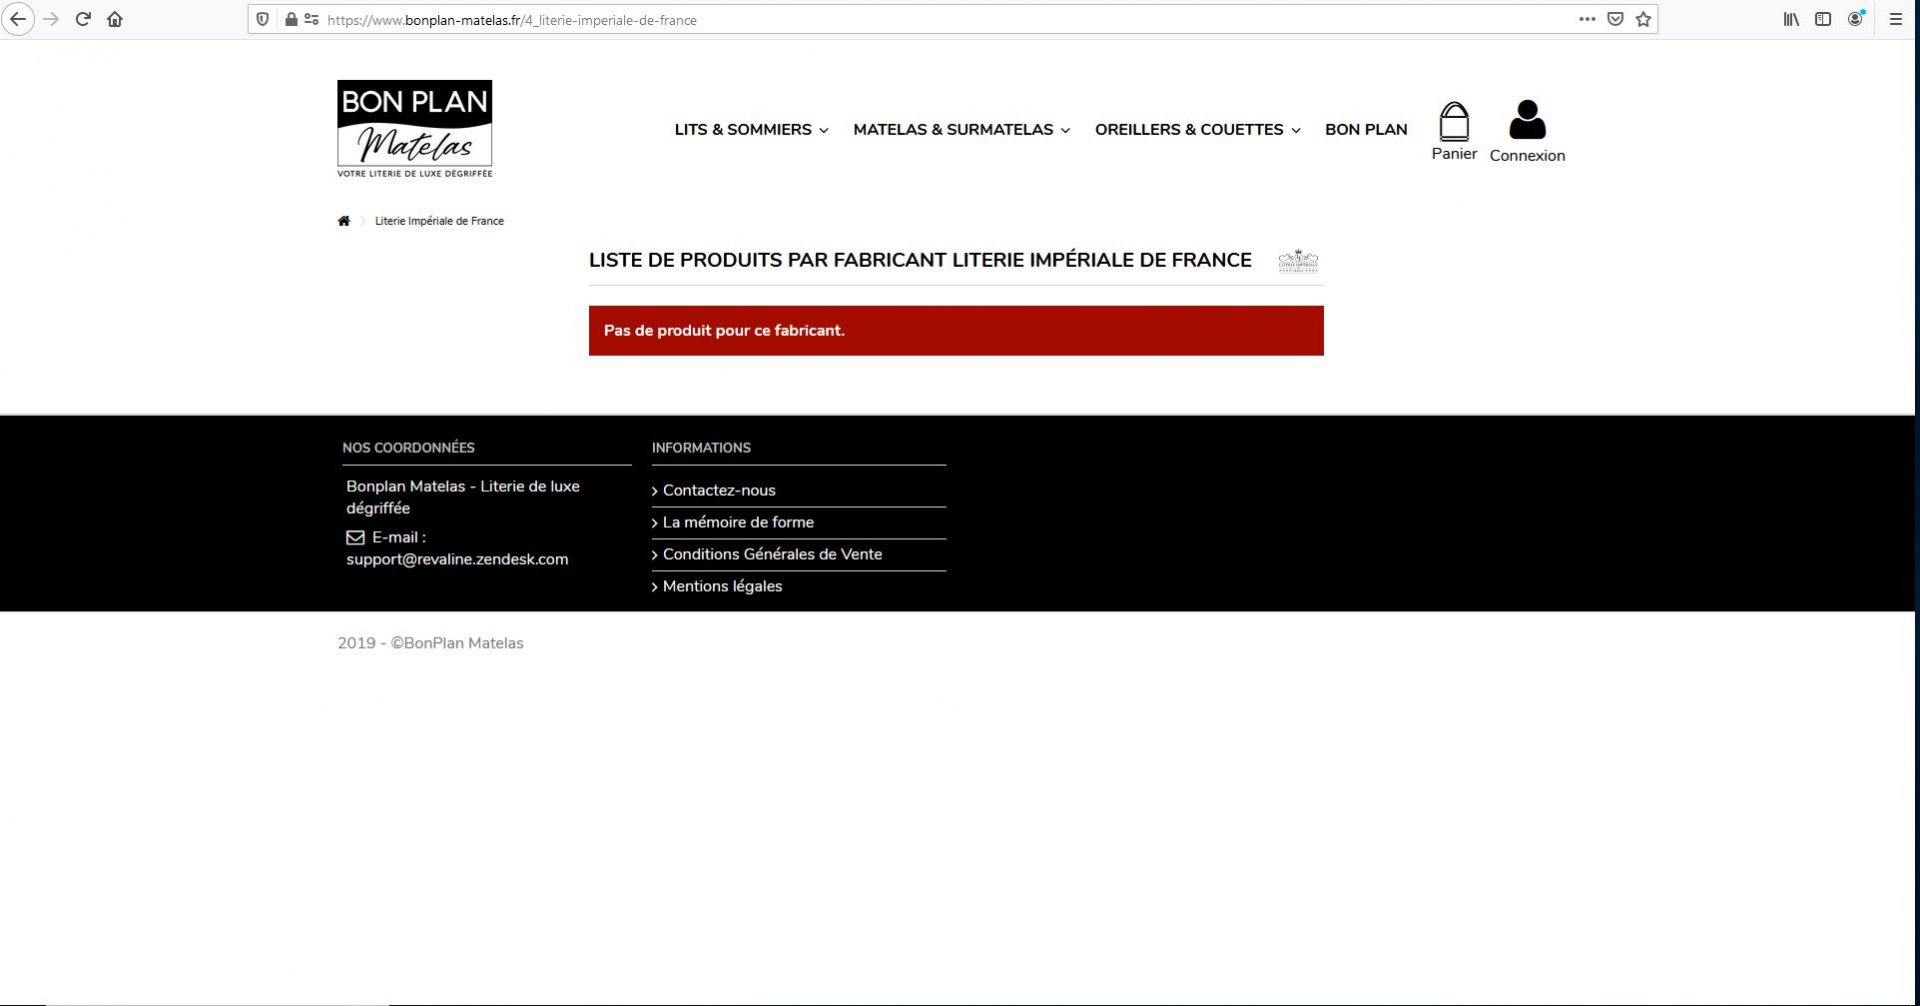1920x1006 pixels.
Task: Bookmark this page with the star
Action: (1643, 19)
